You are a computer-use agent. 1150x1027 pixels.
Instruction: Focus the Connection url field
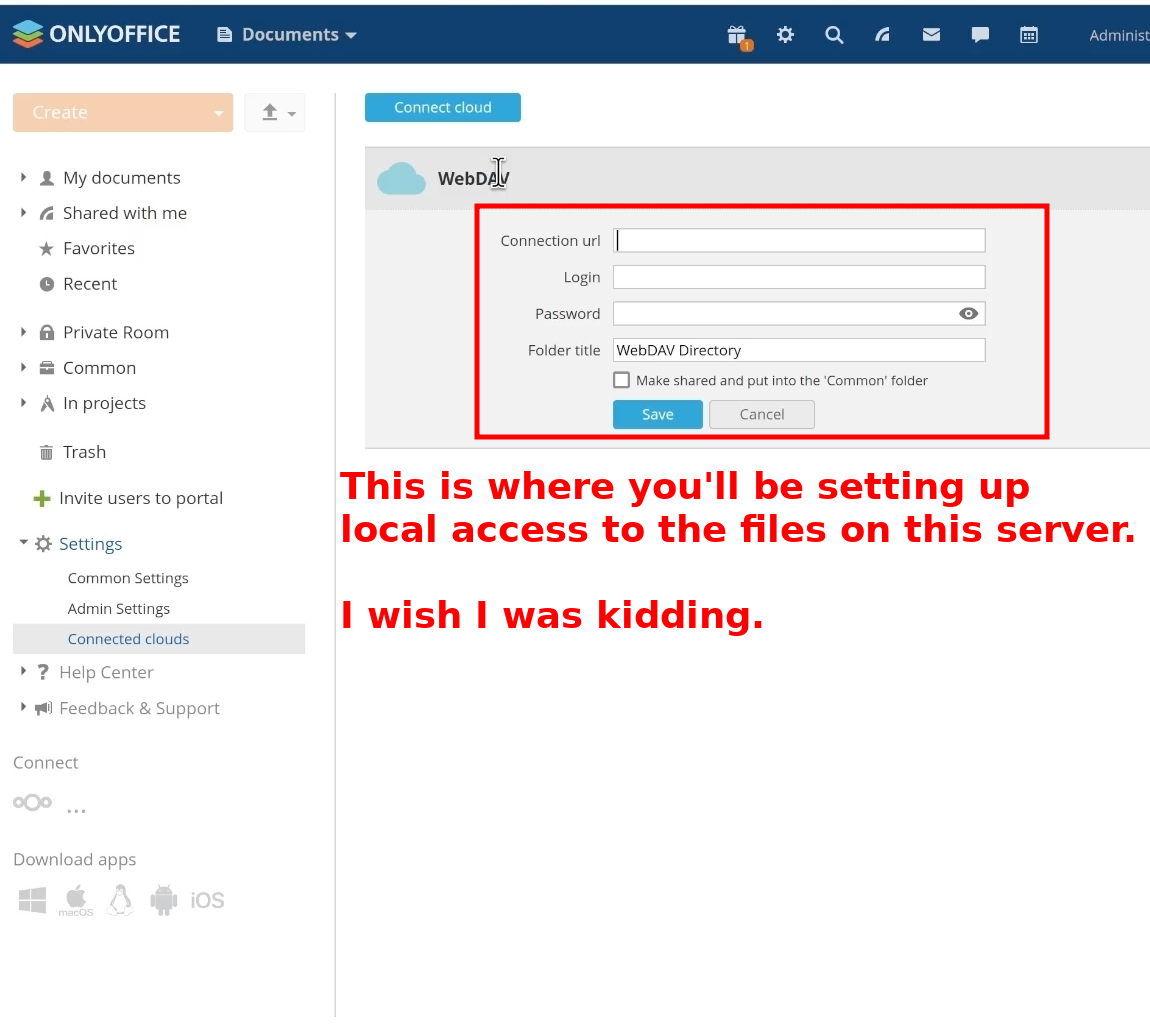[799, 241]
